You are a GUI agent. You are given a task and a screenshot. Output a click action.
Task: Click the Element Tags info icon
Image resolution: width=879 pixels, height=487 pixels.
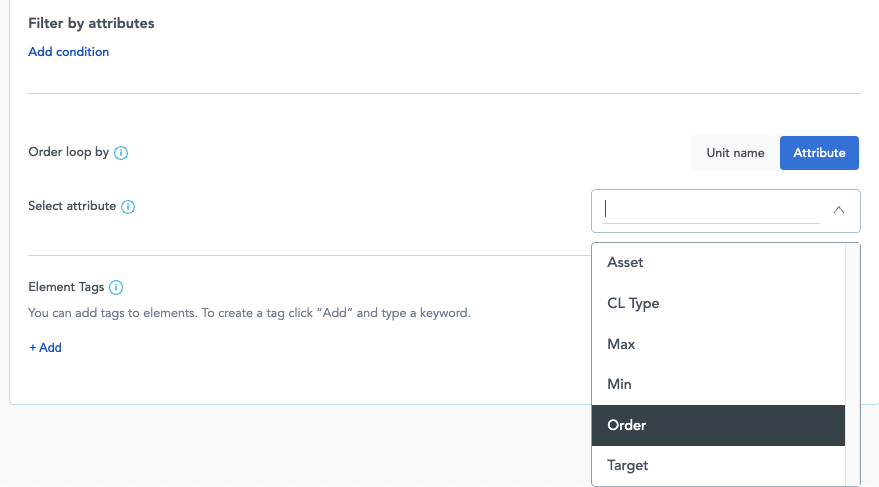pyautogui.click(x=116, y=287)
